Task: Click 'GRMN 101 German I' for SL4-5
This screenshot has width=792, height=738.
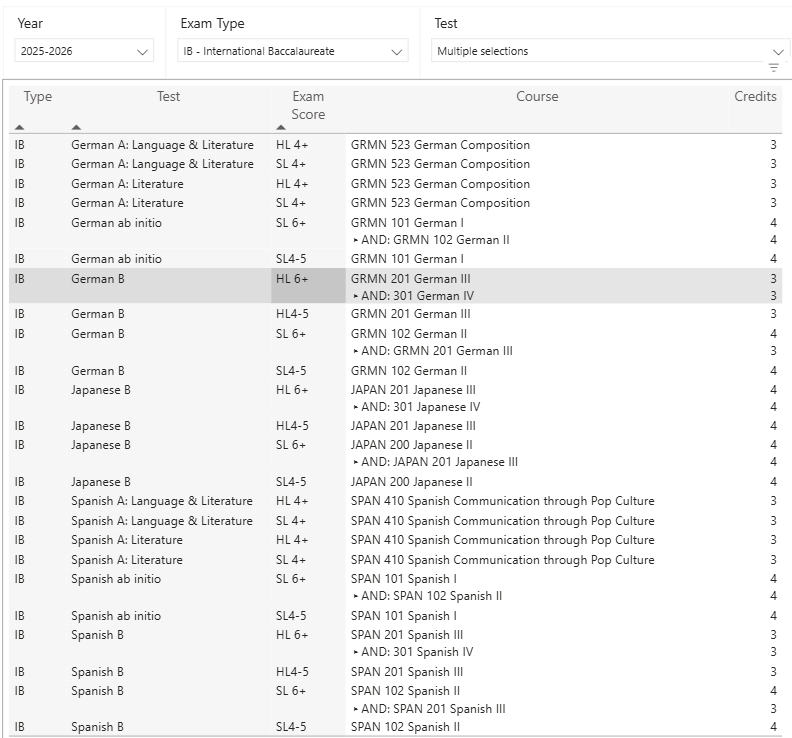Action: (407, 259)
